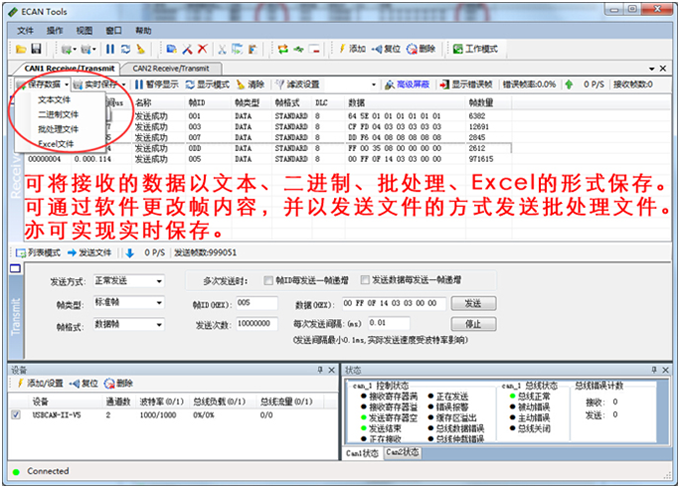The width and height of the screenshot is (680, 488).
Task: Expand the frame format (帧格式) dropdown
Action: click(130, 325)
